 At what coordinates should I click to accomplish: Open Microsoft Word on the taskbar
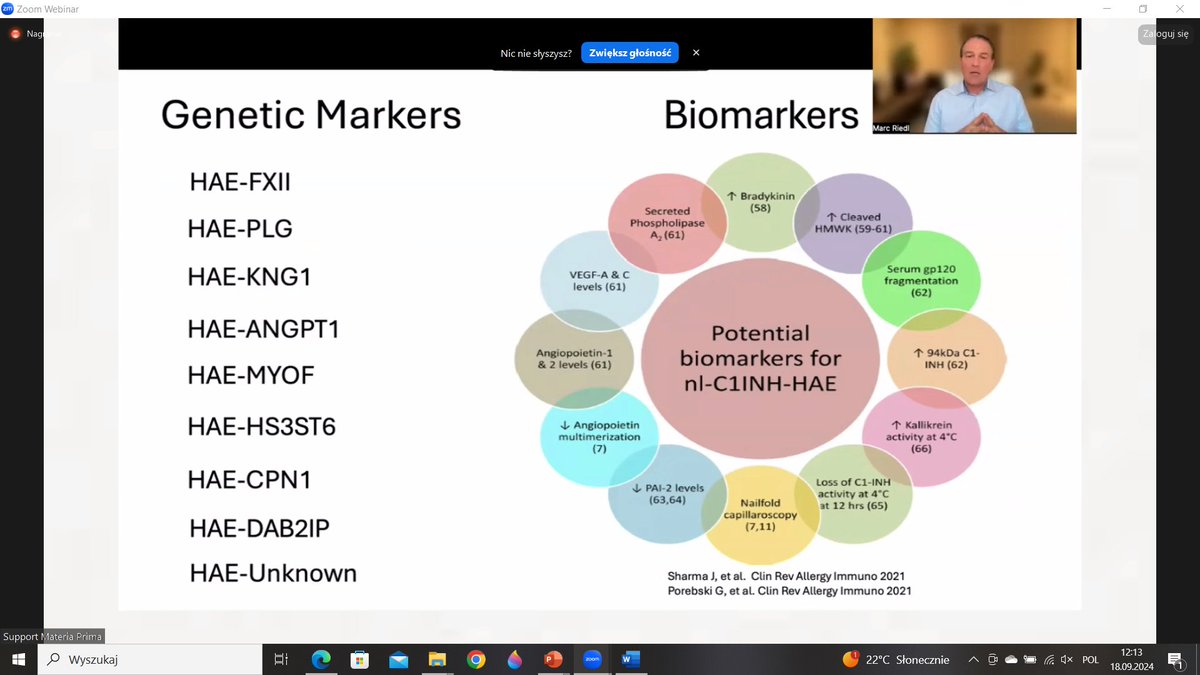pos(630,659)
